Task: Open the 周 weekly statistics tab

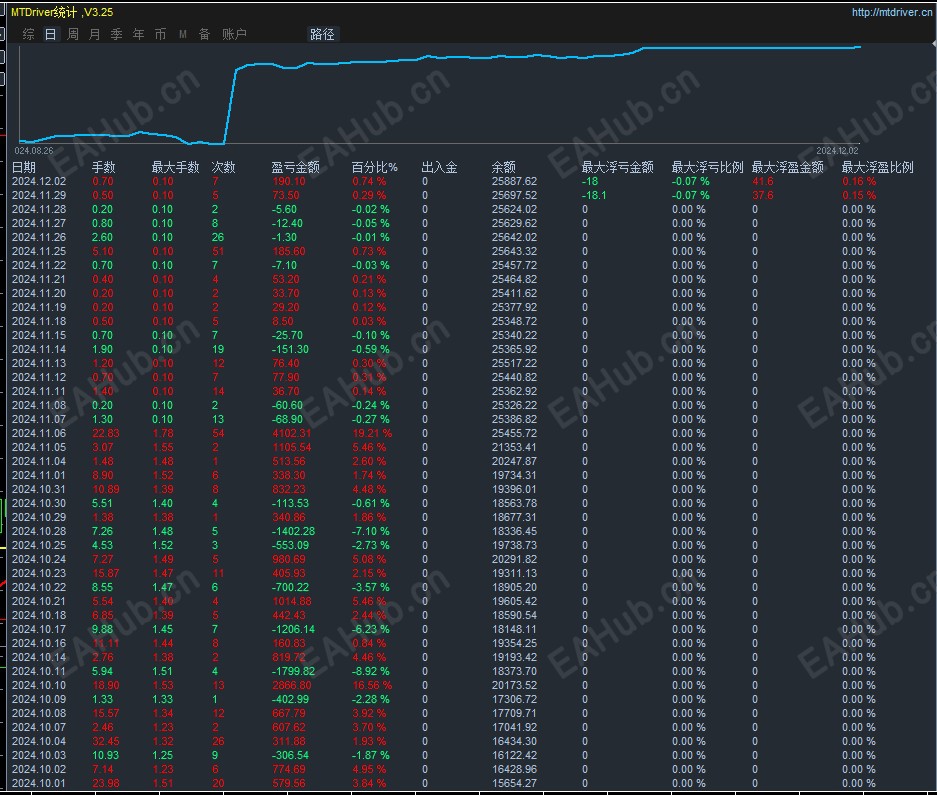Action: (72, 34)
